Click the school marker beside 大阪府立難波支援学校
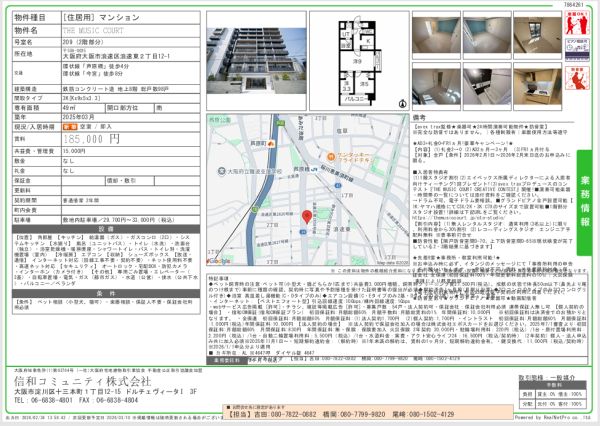This screenshot has height=426, width=600. [x=221, y=171]
